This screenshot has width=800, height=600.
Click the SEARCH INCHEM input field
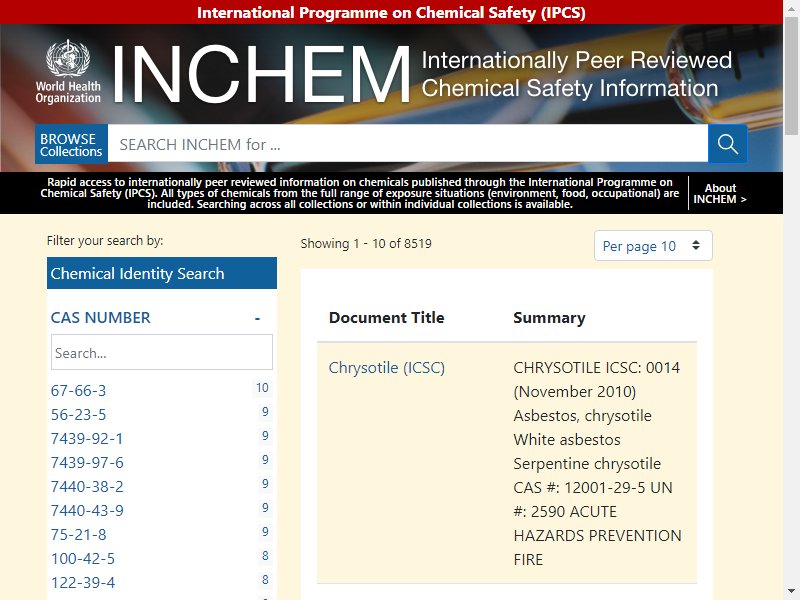(408, 144)
